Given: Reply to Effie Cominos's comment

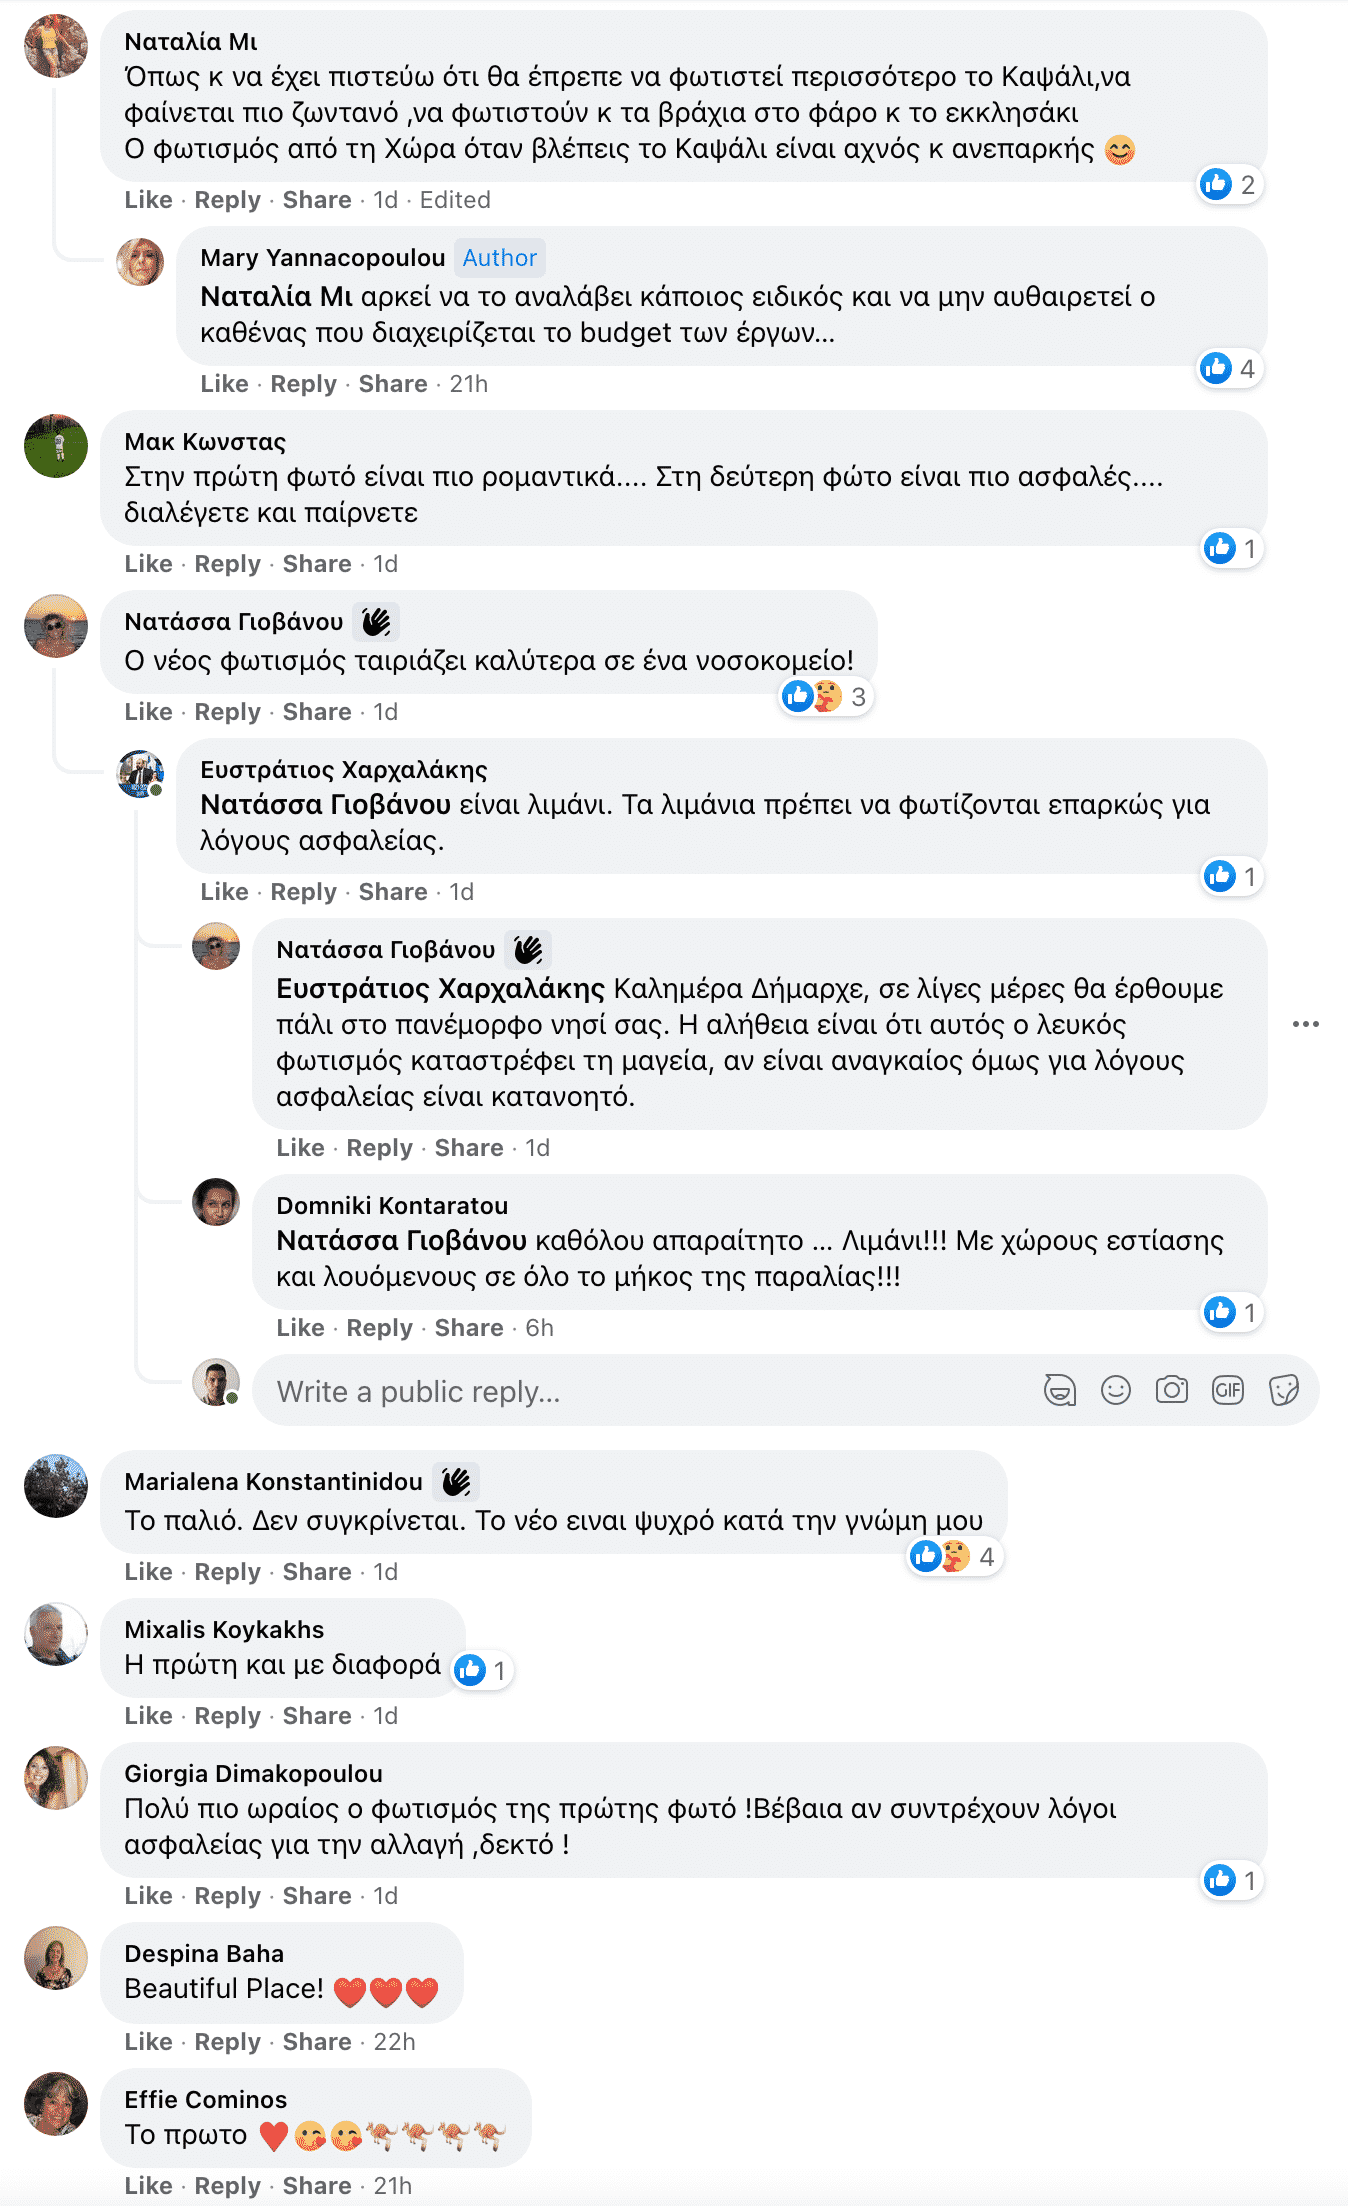Looking at the screenshot, I should click(227, 2186).
